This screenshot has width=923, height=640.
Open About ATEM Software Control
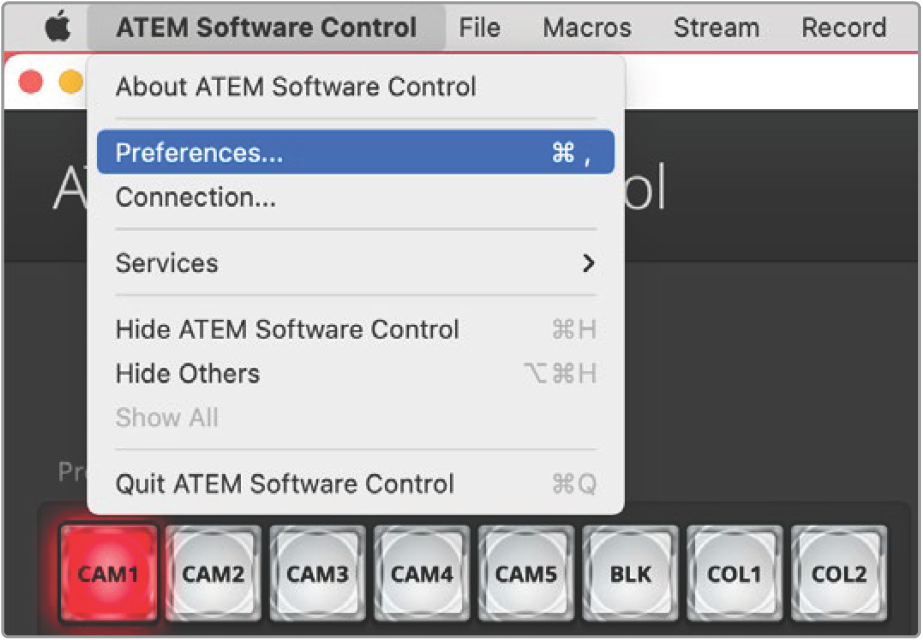[356, 87]
